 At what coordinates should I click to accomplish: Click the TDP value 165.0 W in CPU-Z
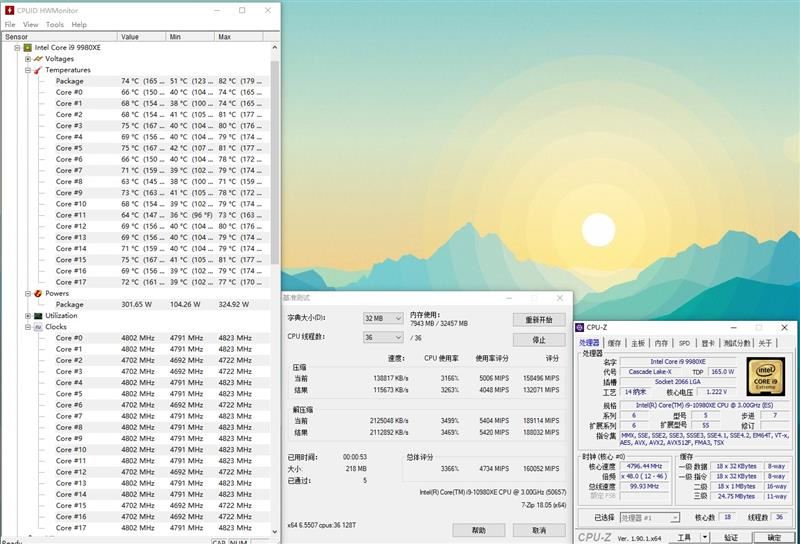pos(722,372)
